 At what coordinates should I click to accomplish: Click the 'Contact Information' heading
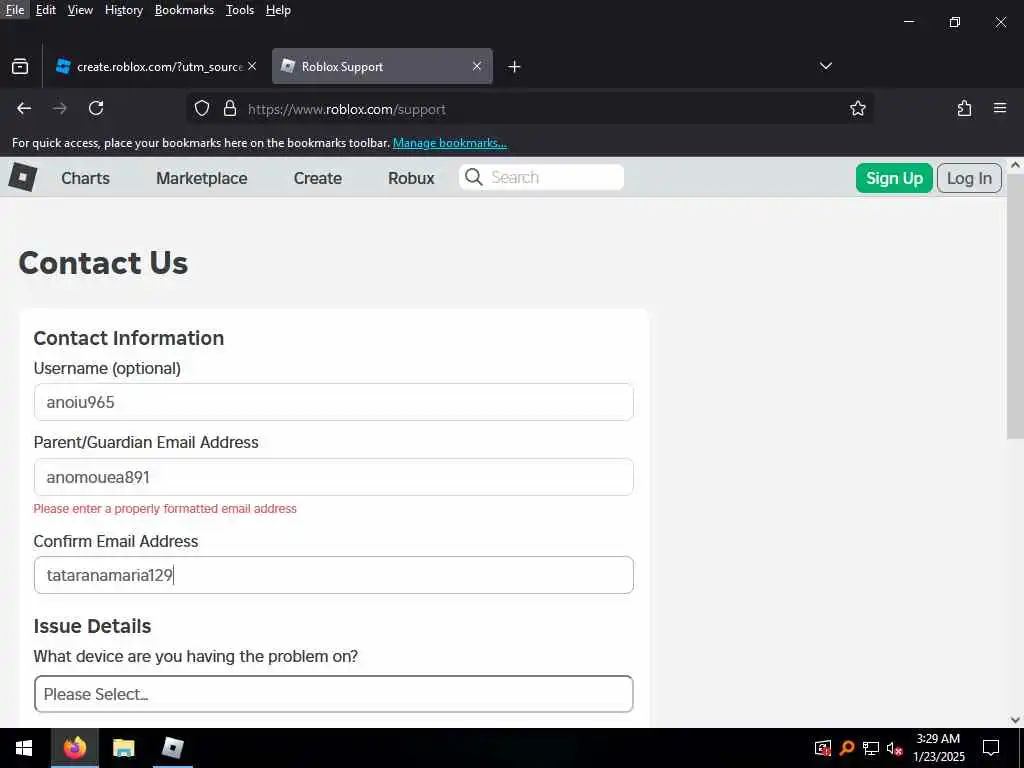tap(129, 338)
